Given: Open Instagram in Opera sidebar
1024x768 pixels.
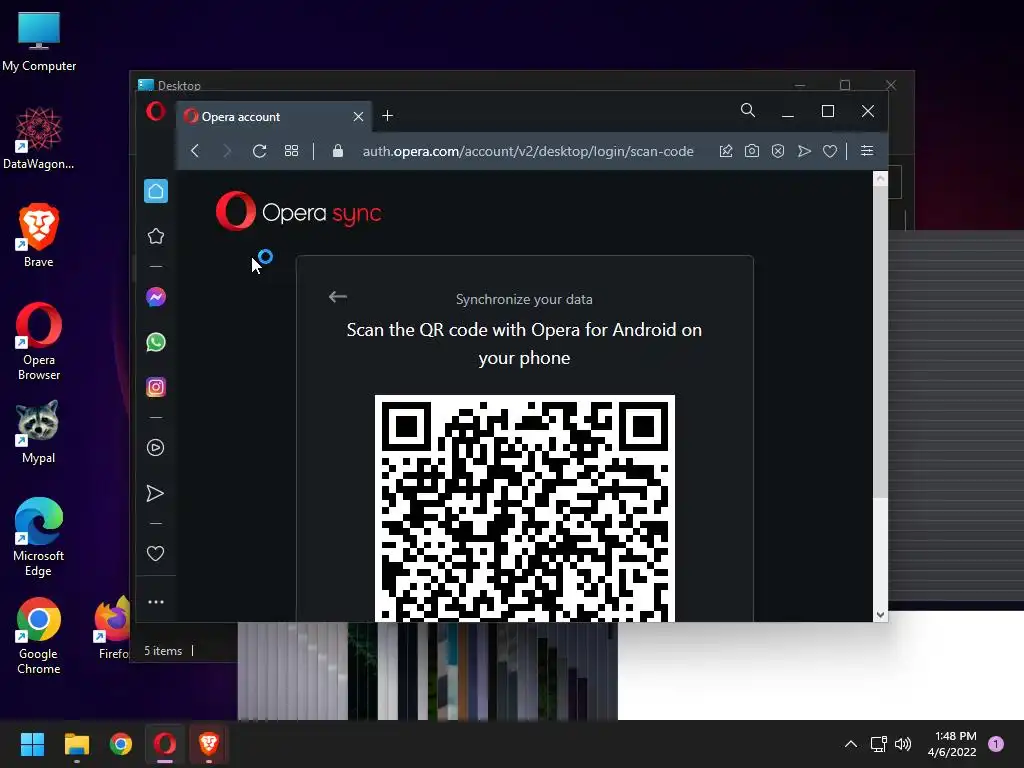Looking at the screenshot, I should [x=155, y=387].
